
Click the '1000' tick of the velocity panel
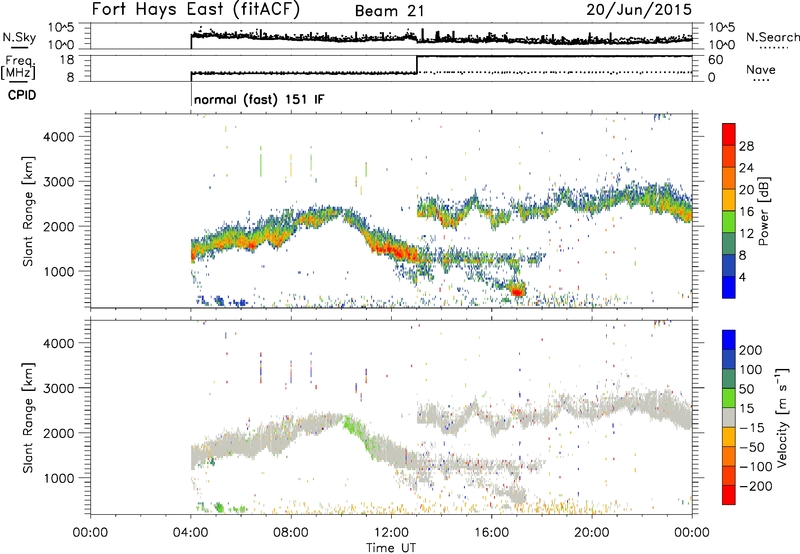[59, 478]
